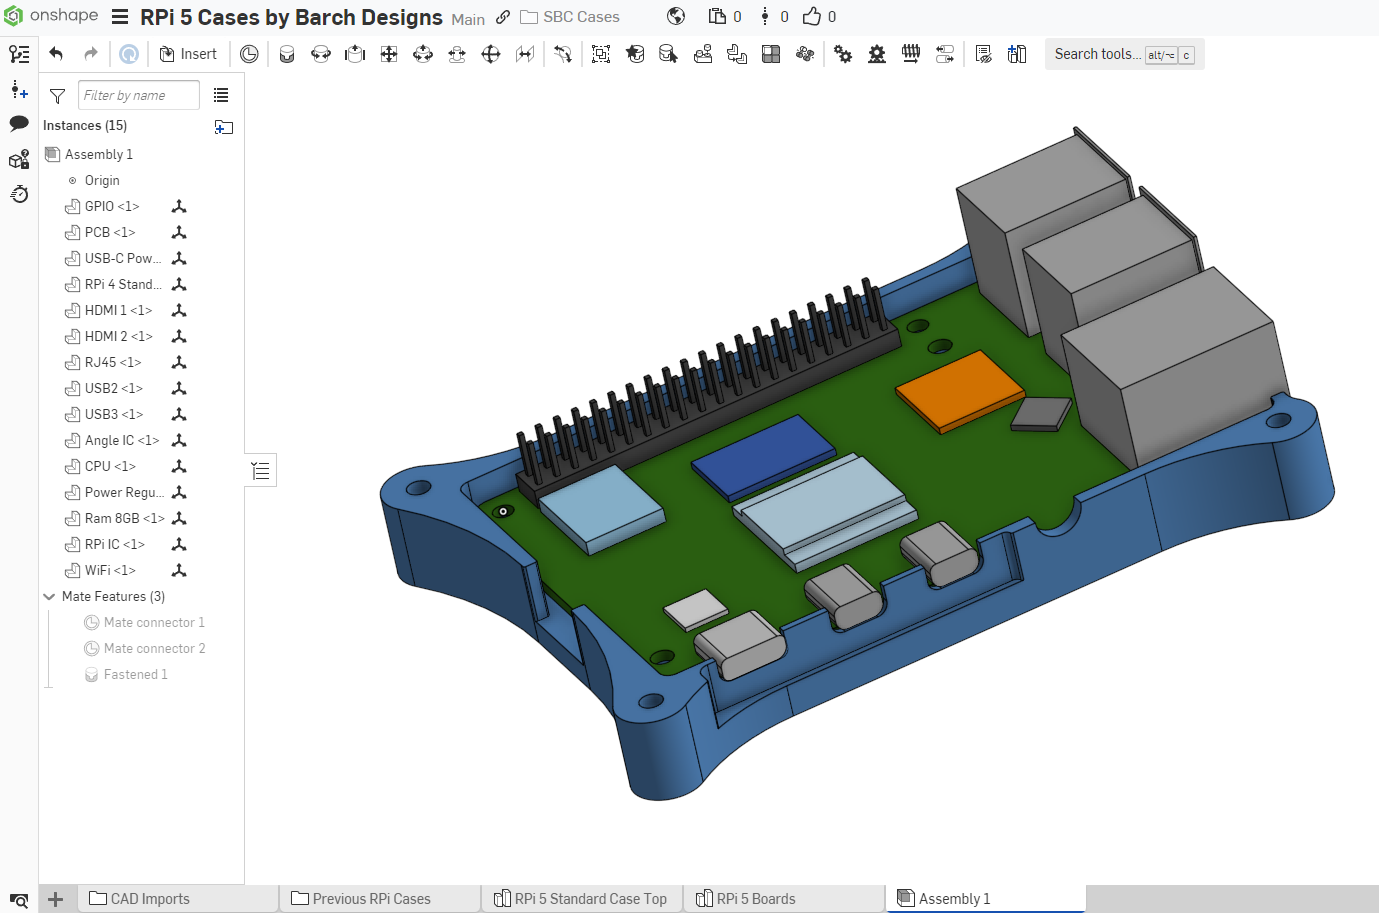
Task: Collapse the Mate Features section
Action: 49,597
